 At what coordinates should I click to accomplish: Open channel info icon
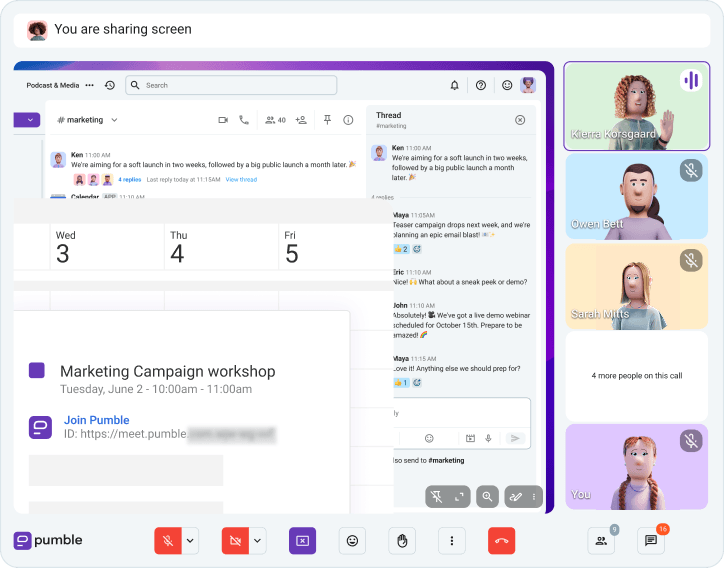click(x=348, y=120)
